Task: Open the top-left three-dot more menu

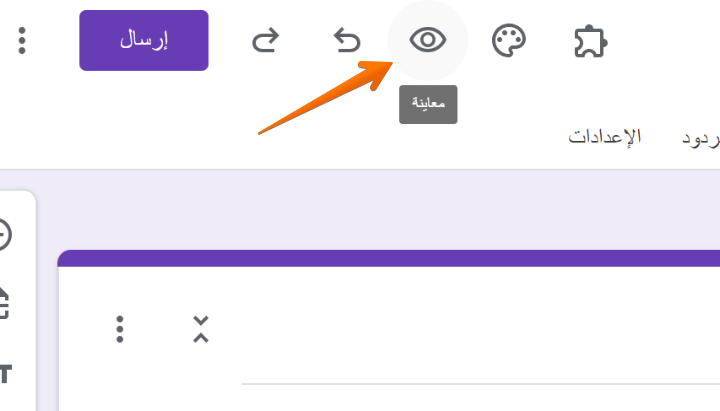Action: coord(23,40)
